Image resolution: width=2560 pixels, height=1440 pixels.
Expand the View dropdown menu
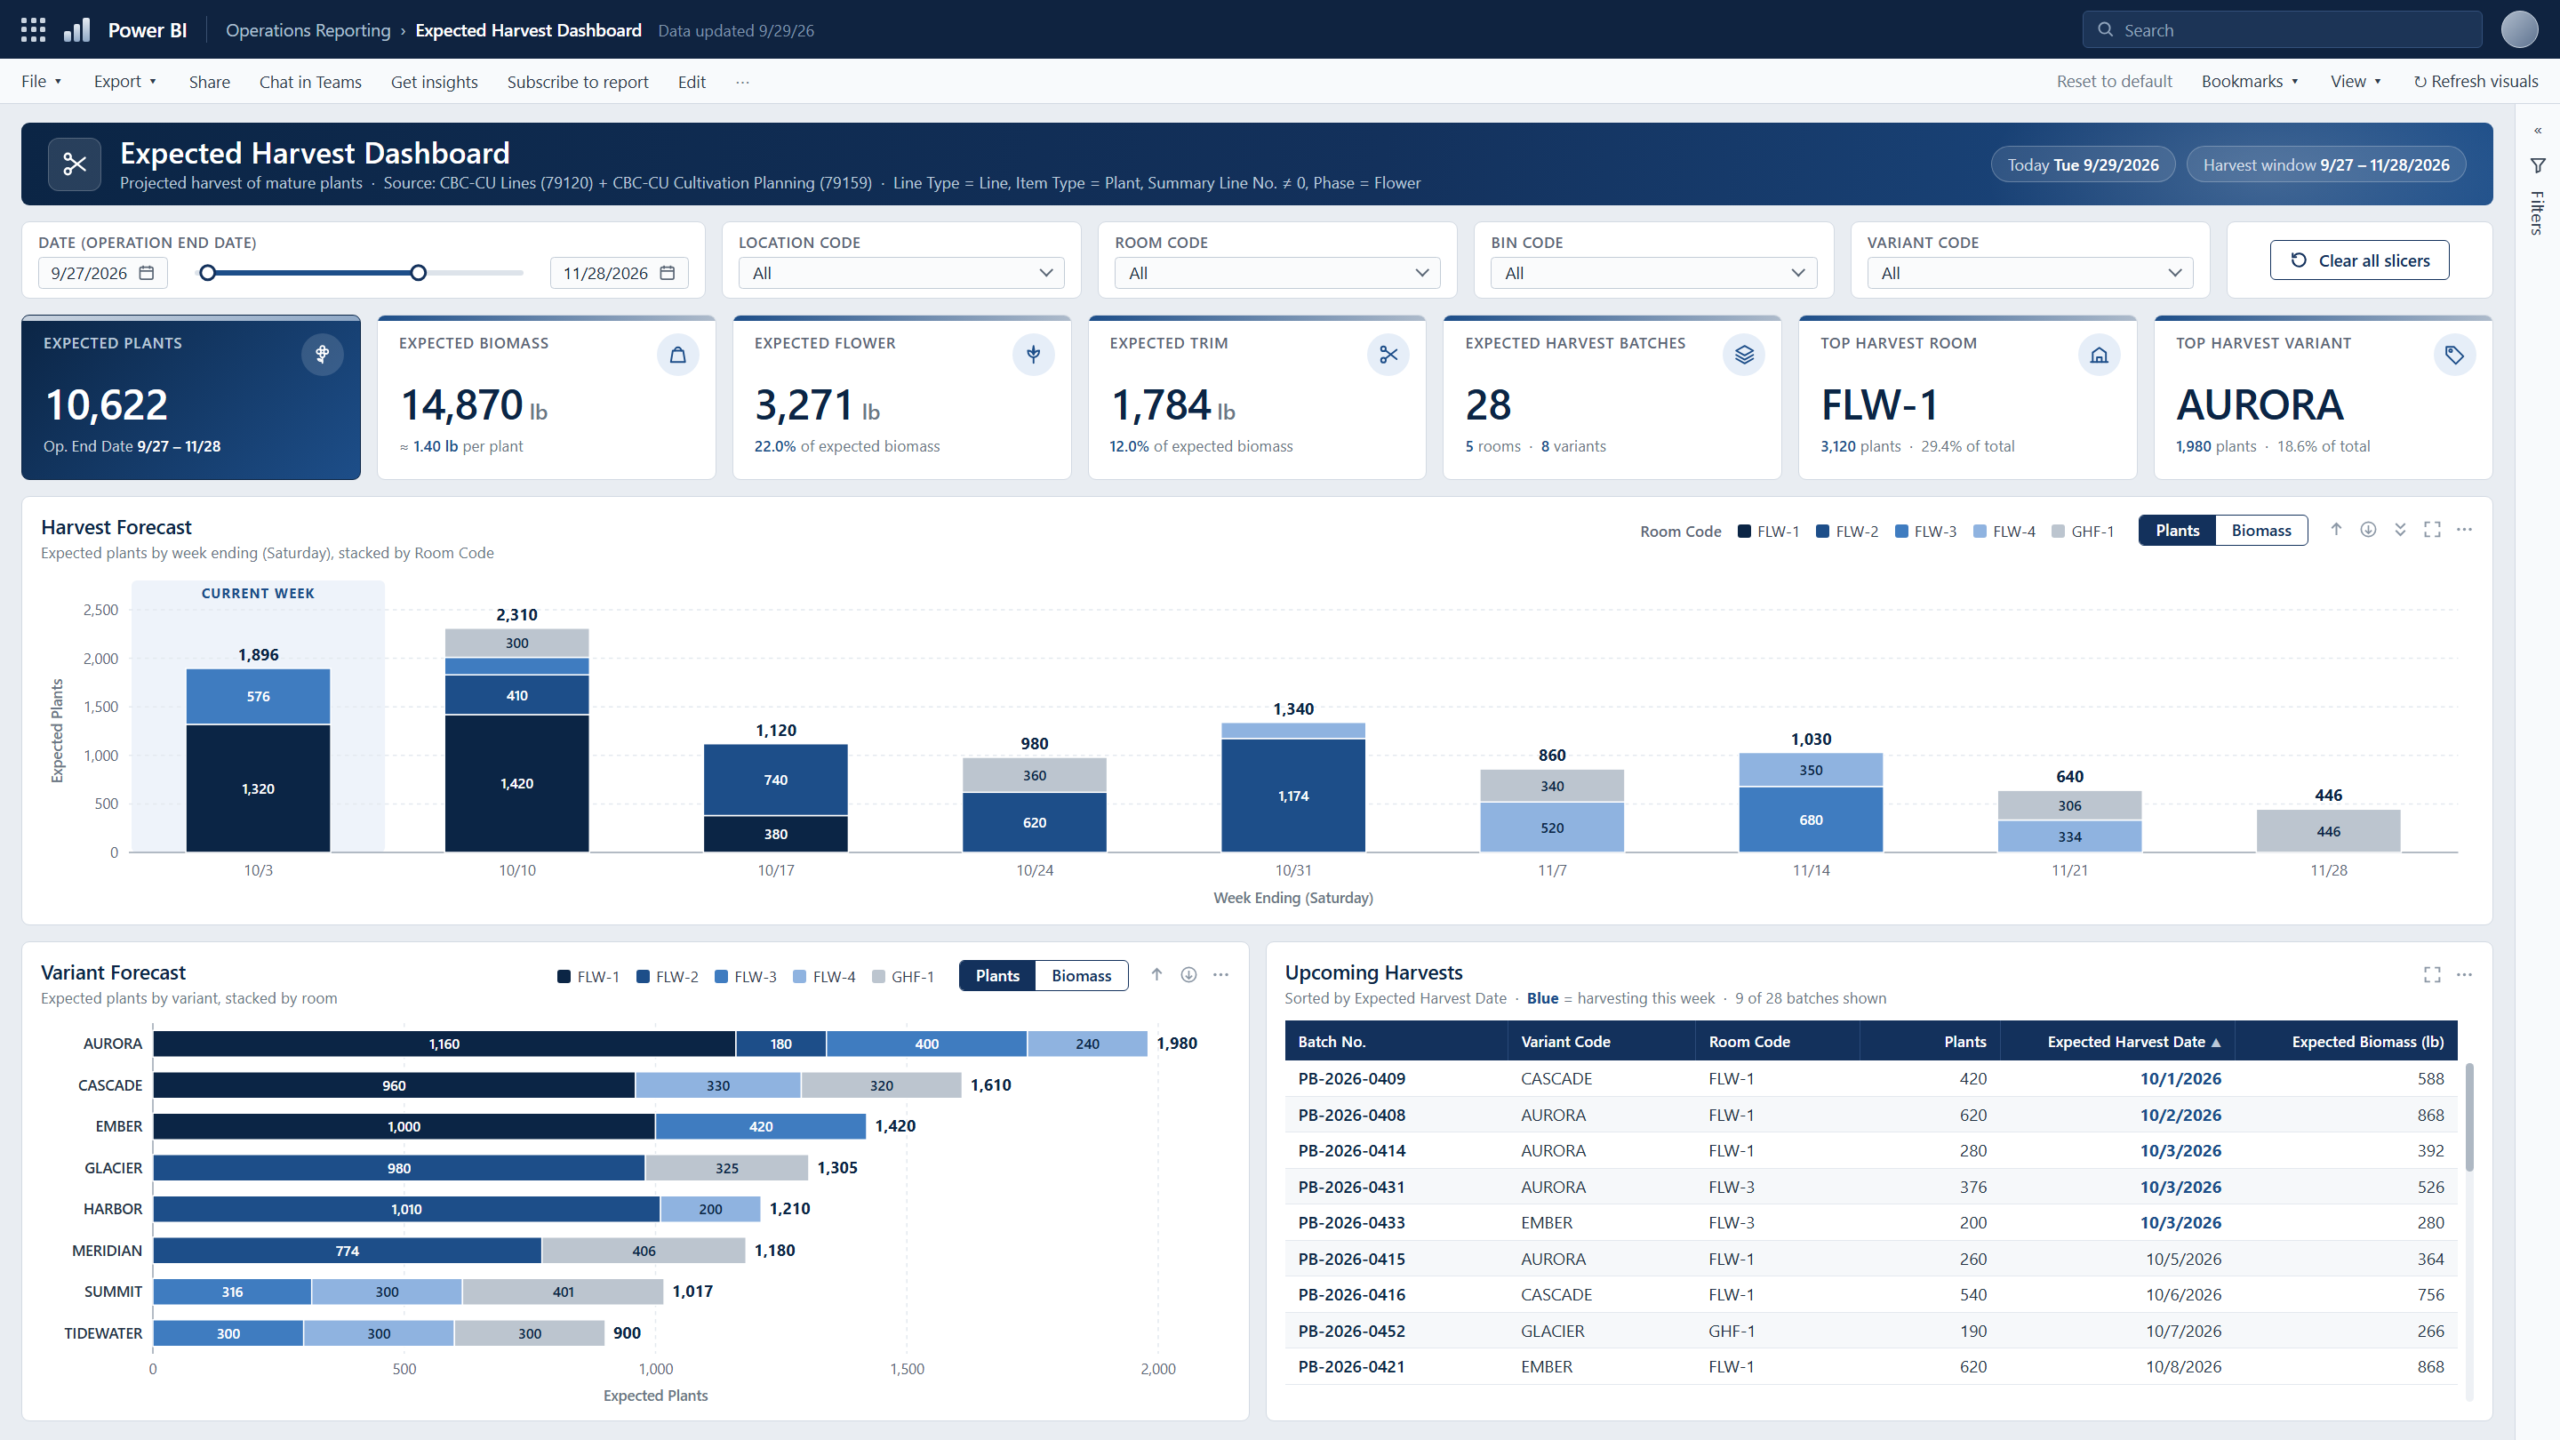(2356, 82)
